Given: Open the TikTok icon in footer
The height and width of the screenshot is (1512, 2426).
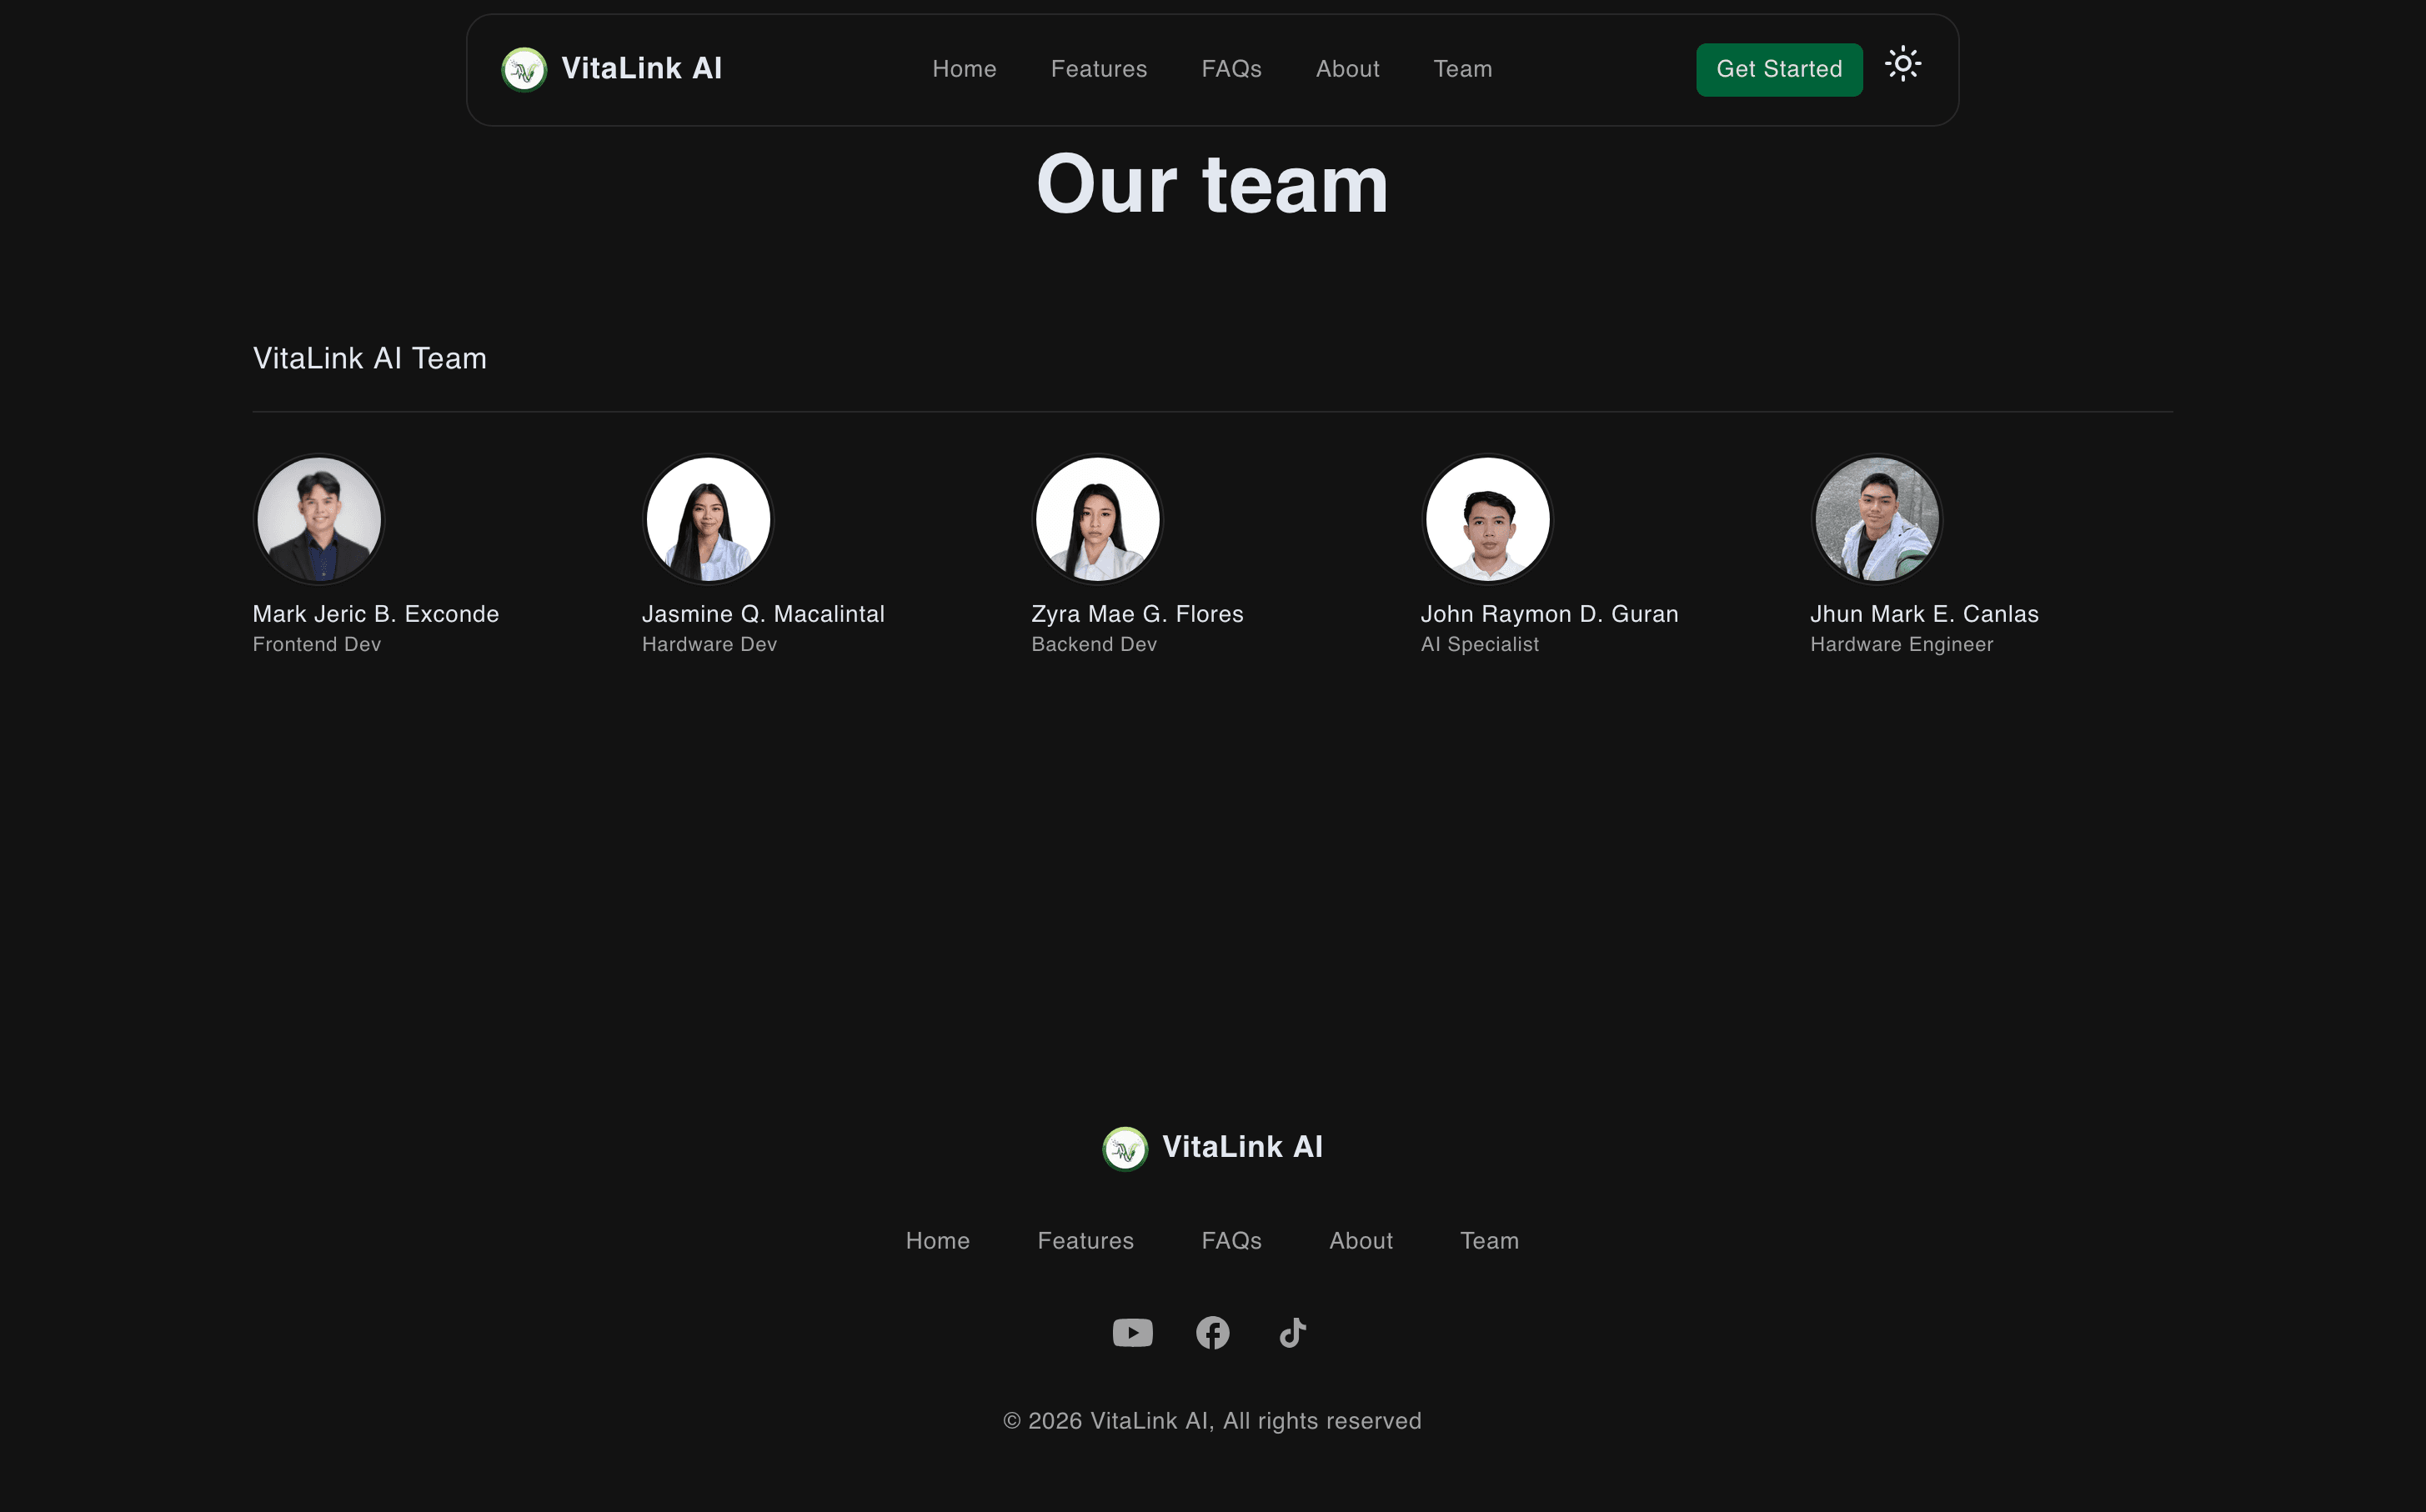Looking at the screenshot, I should [x=1293, y=1333].
